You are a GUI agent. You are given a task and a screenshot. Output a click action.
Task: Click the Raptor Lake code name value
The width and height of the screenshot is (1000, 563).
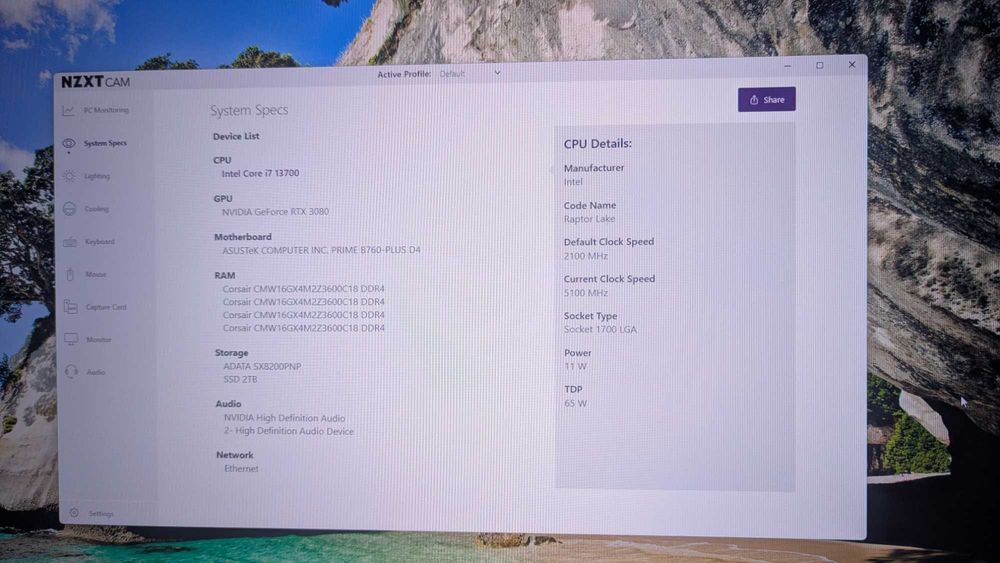589,219
